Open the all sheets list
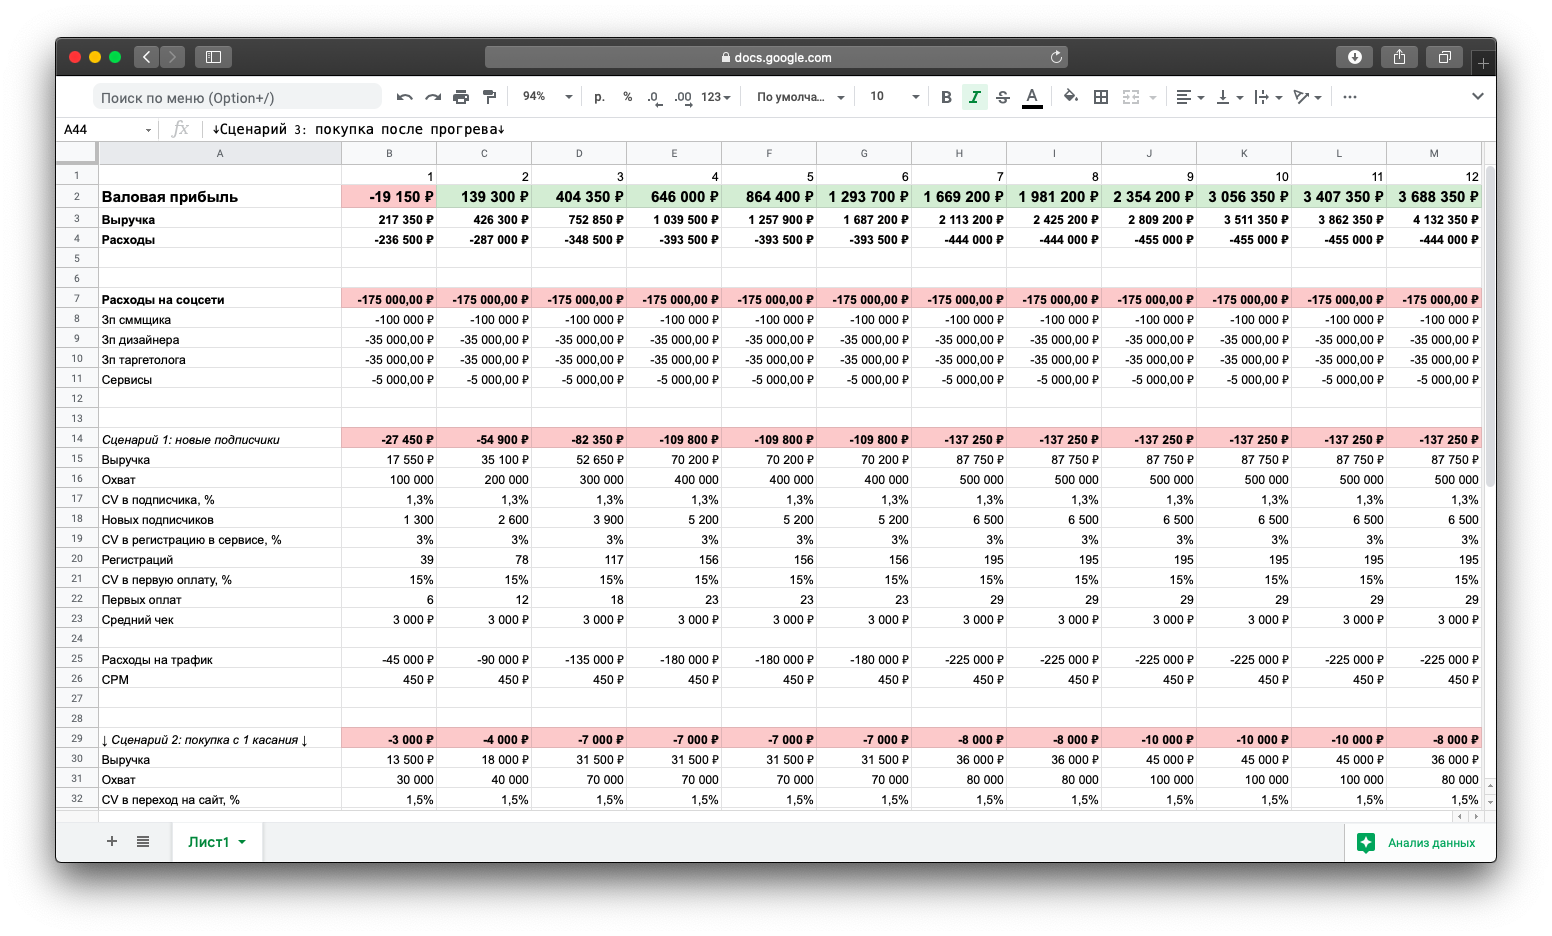 [x=143, y=842]
